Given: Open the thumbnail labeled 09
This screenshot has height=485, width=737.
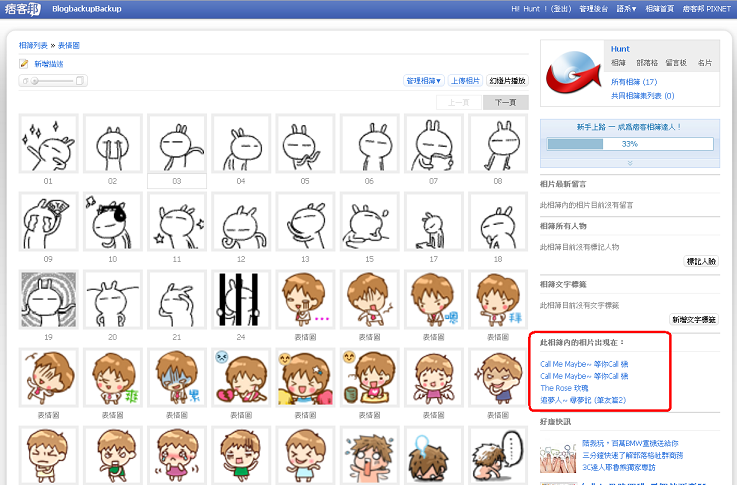Looking at the screenshot, I should [x=48, y=221].
